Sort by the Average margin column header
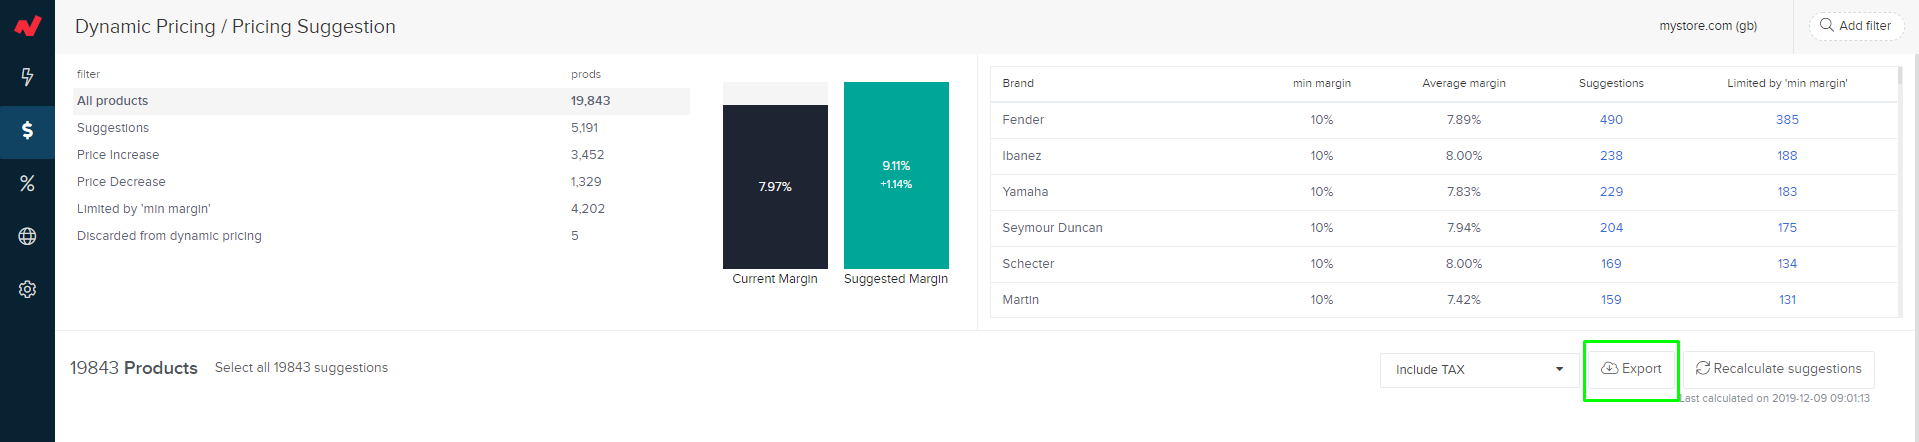Screen dimensions: 1919x442 [x=1464, y=83]
